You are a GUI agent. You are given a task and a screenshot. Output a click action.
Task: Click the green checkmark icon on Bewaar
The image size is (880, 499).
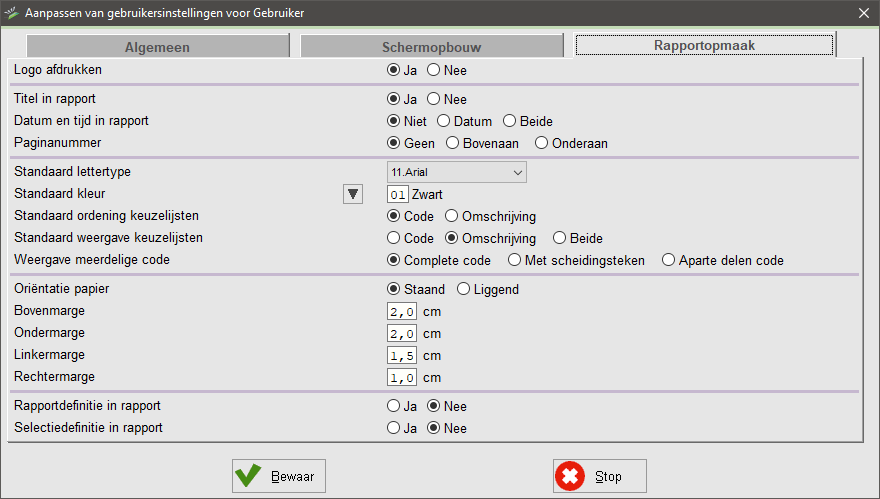click(x=249, y=477)
